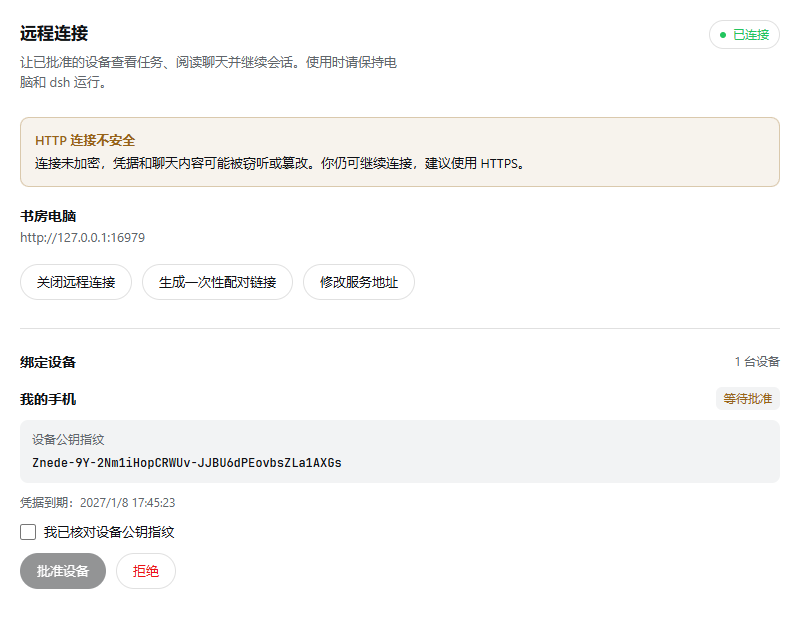
Task: Select the device fingerprint Znede-9Y-2Nm1iHopCRWUv text
Action: 187,463
